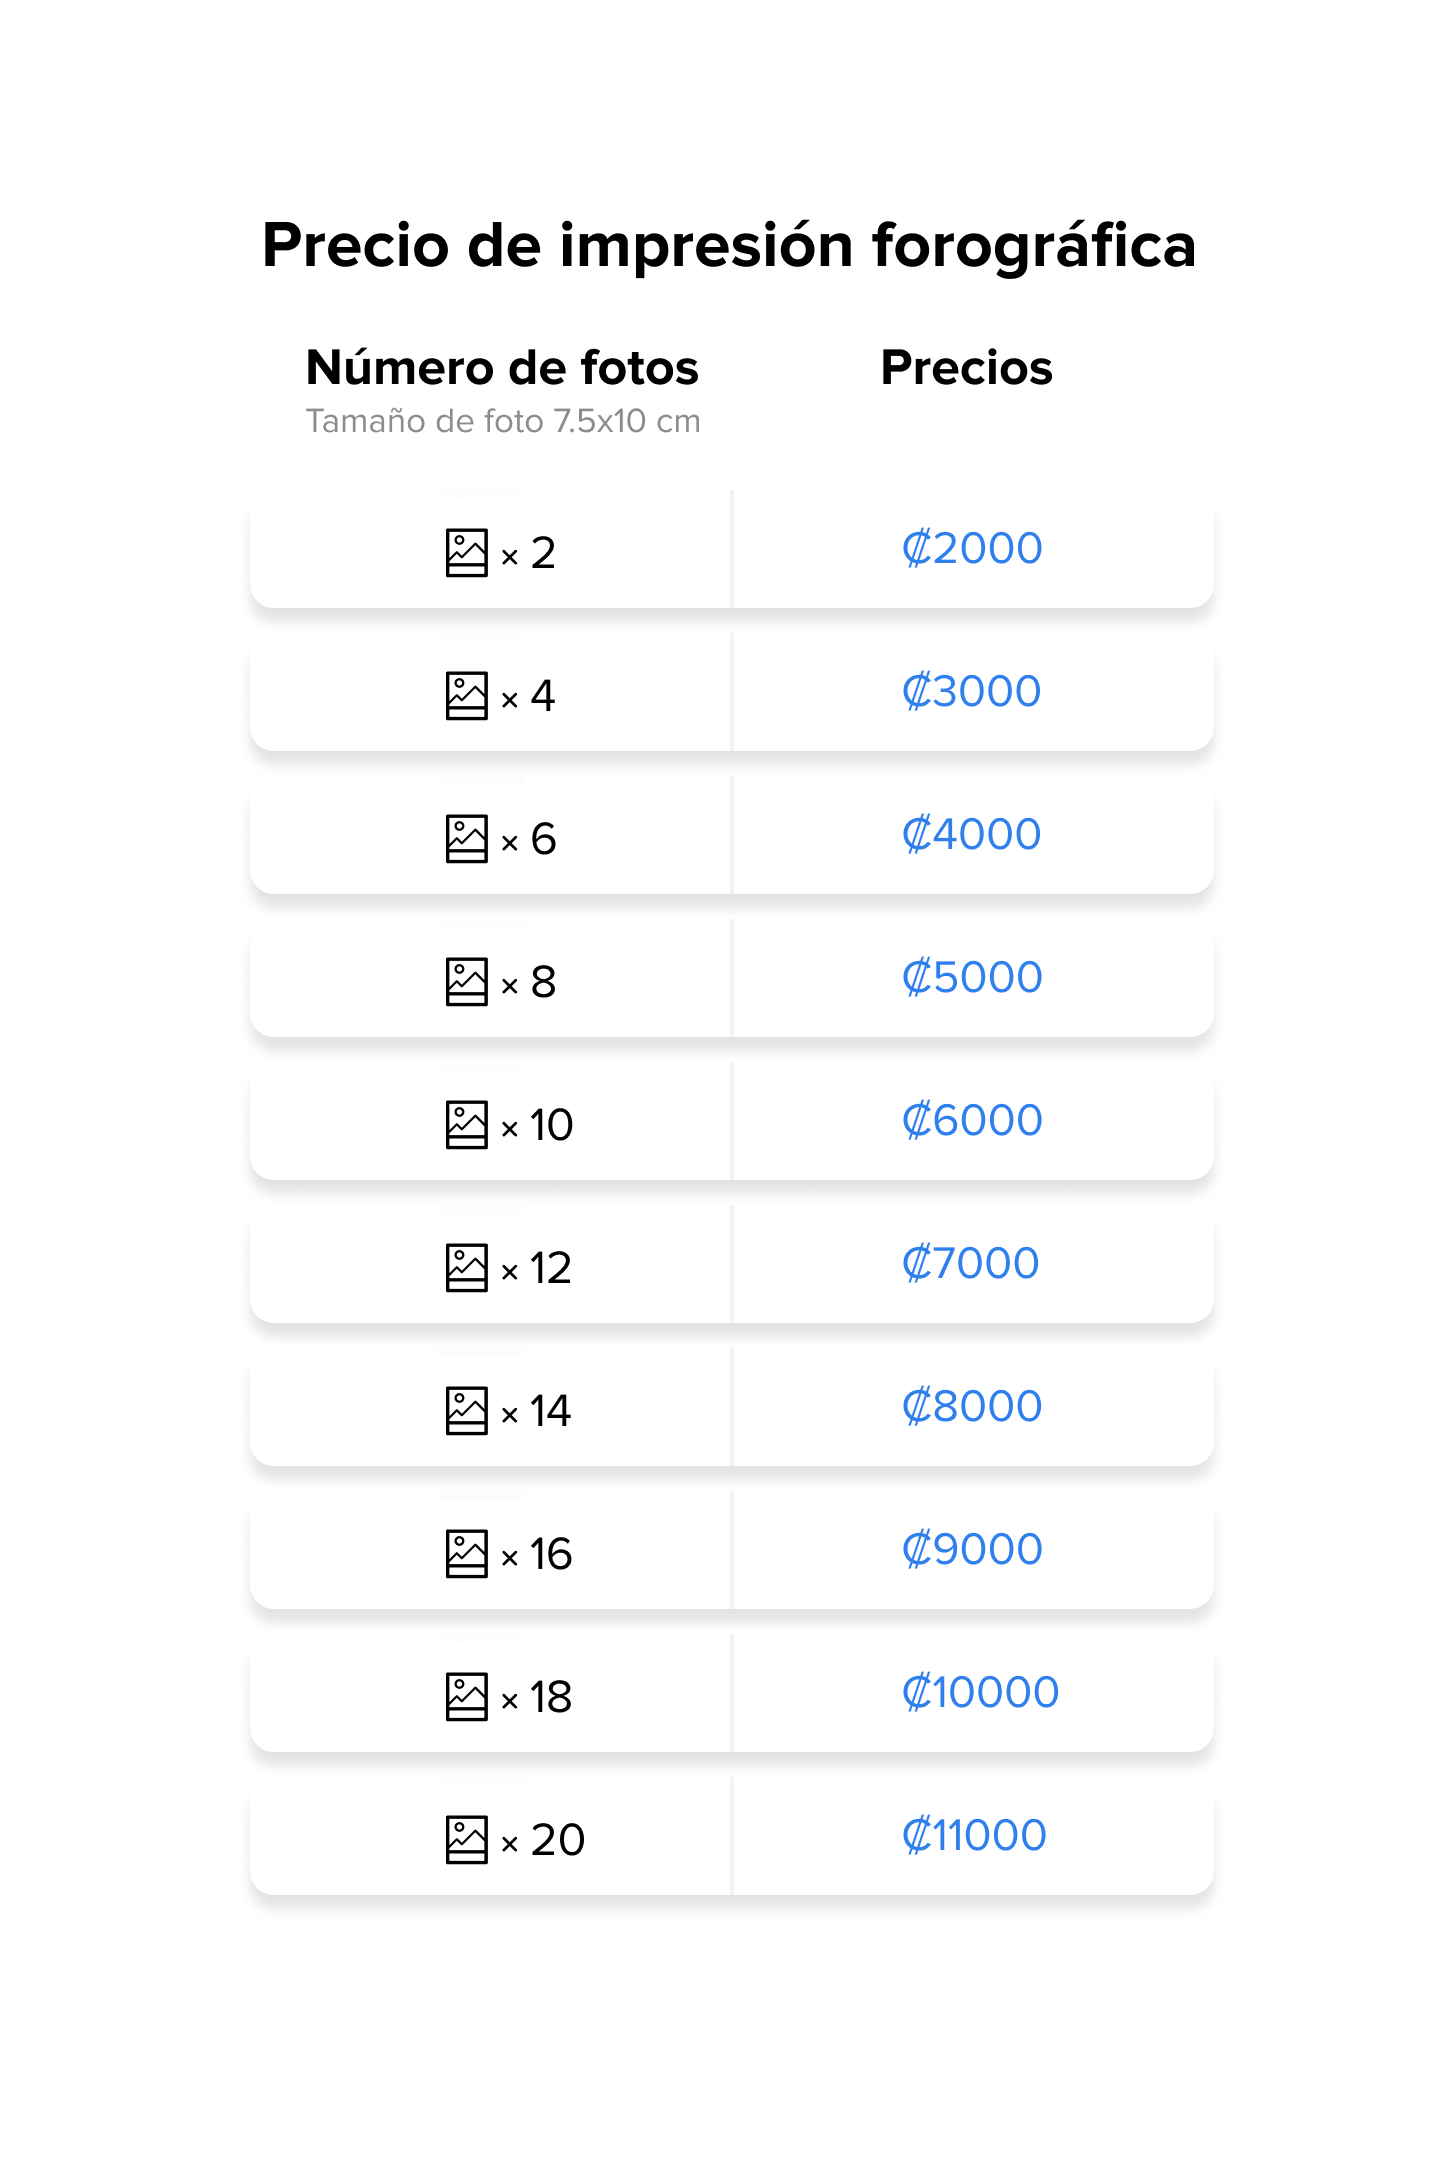Tap the picture icon beside ×16

(x=466, y=1554)
